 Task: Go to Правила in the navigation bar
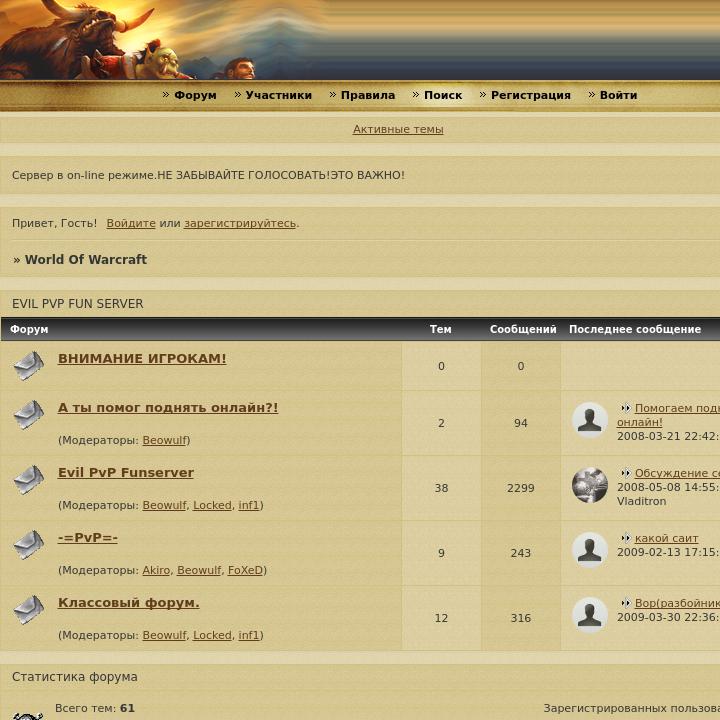coord(368,95)
